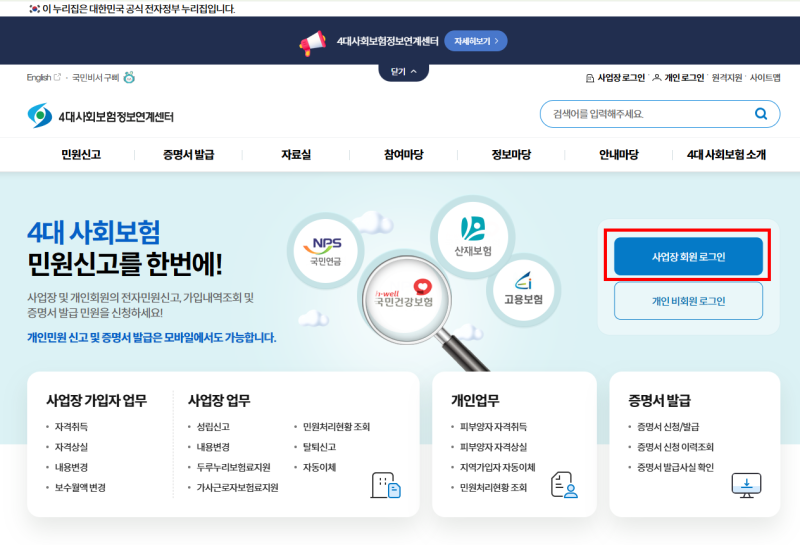
Task: Open the 증명서 발급 menu
Action: pyautogui.click(x=189, y=155)
